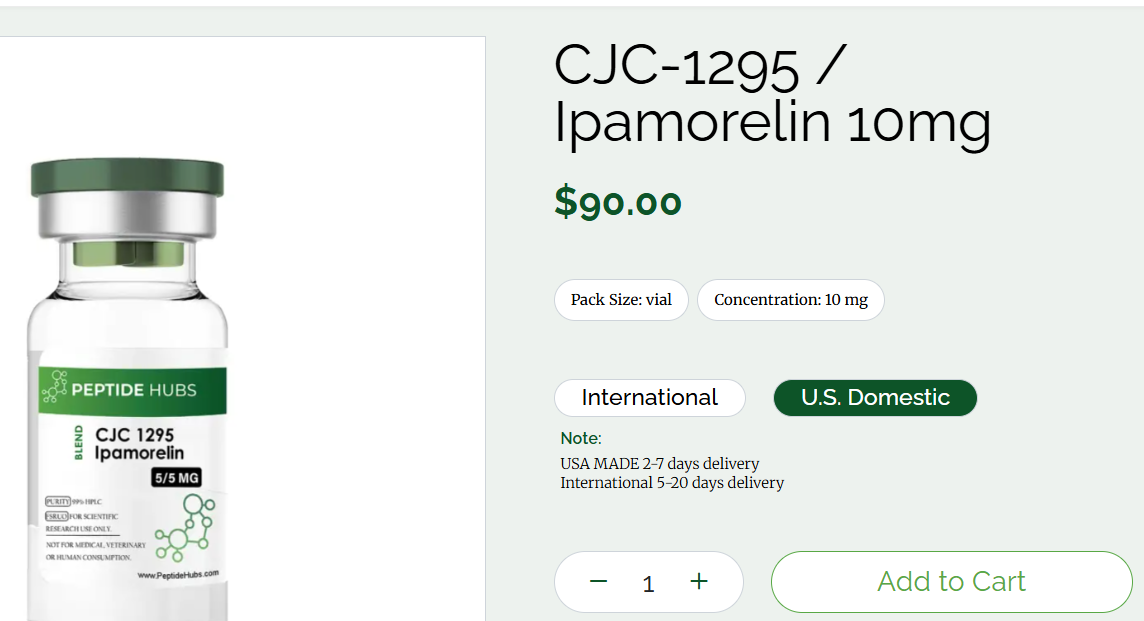Click the vertical BLEND text on vial label
Viewport: 1144px width, 621px height.
tap(79, 445)
